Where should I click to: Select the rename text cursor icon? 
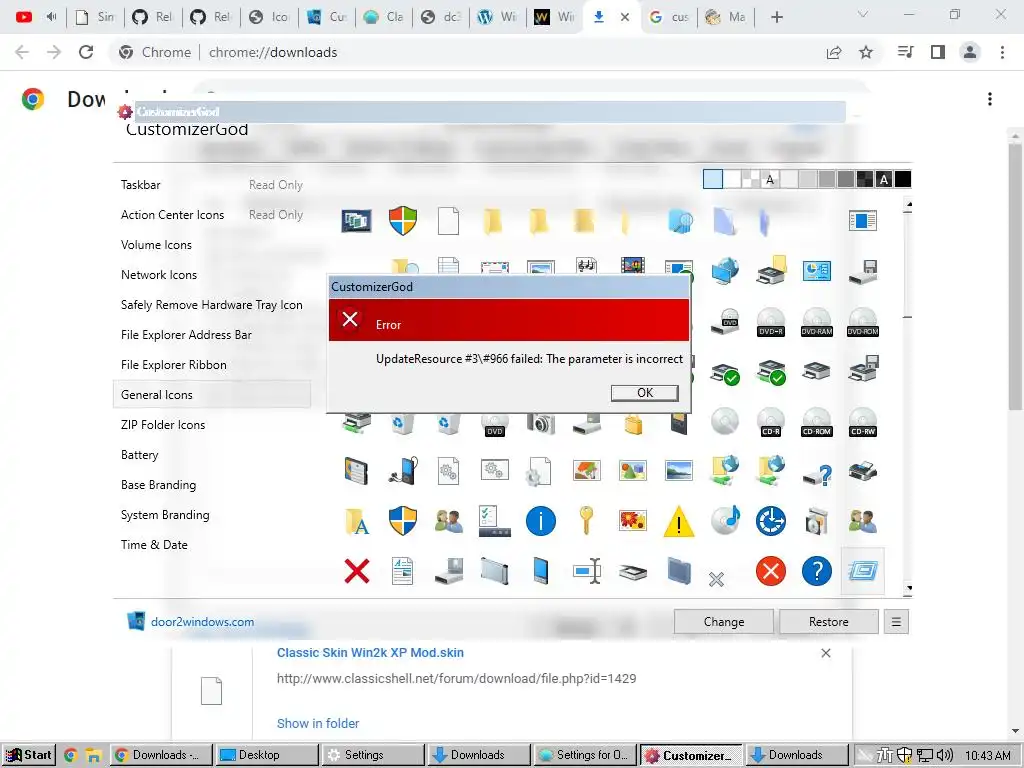[x=586, y=571]
